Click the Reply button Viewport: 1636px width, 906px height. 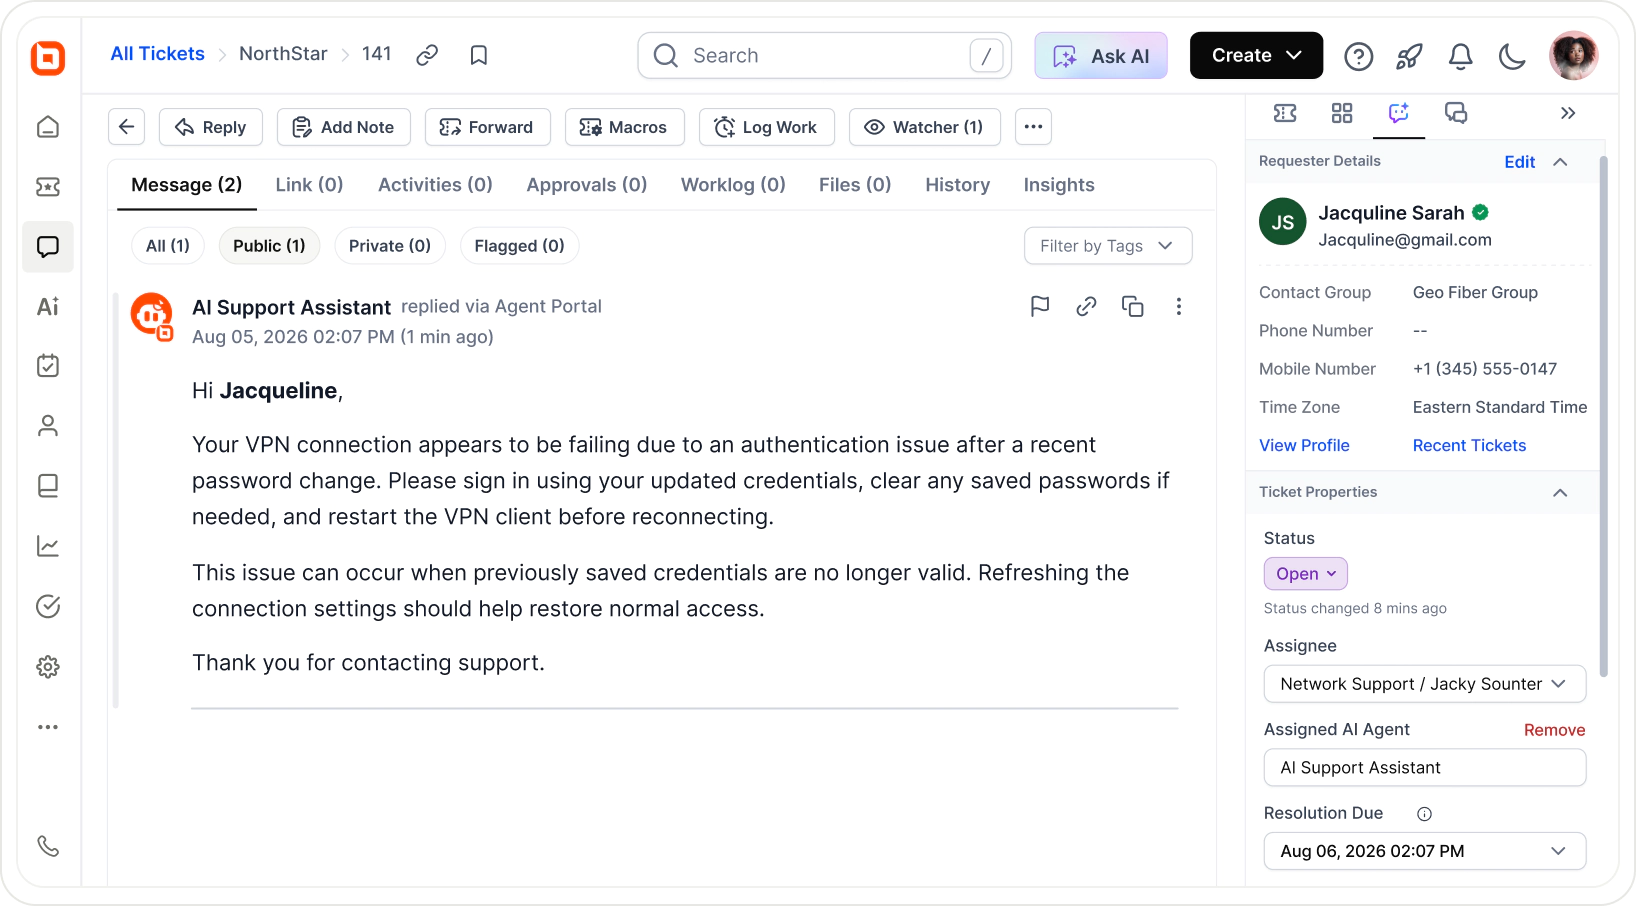pos(211,127)
